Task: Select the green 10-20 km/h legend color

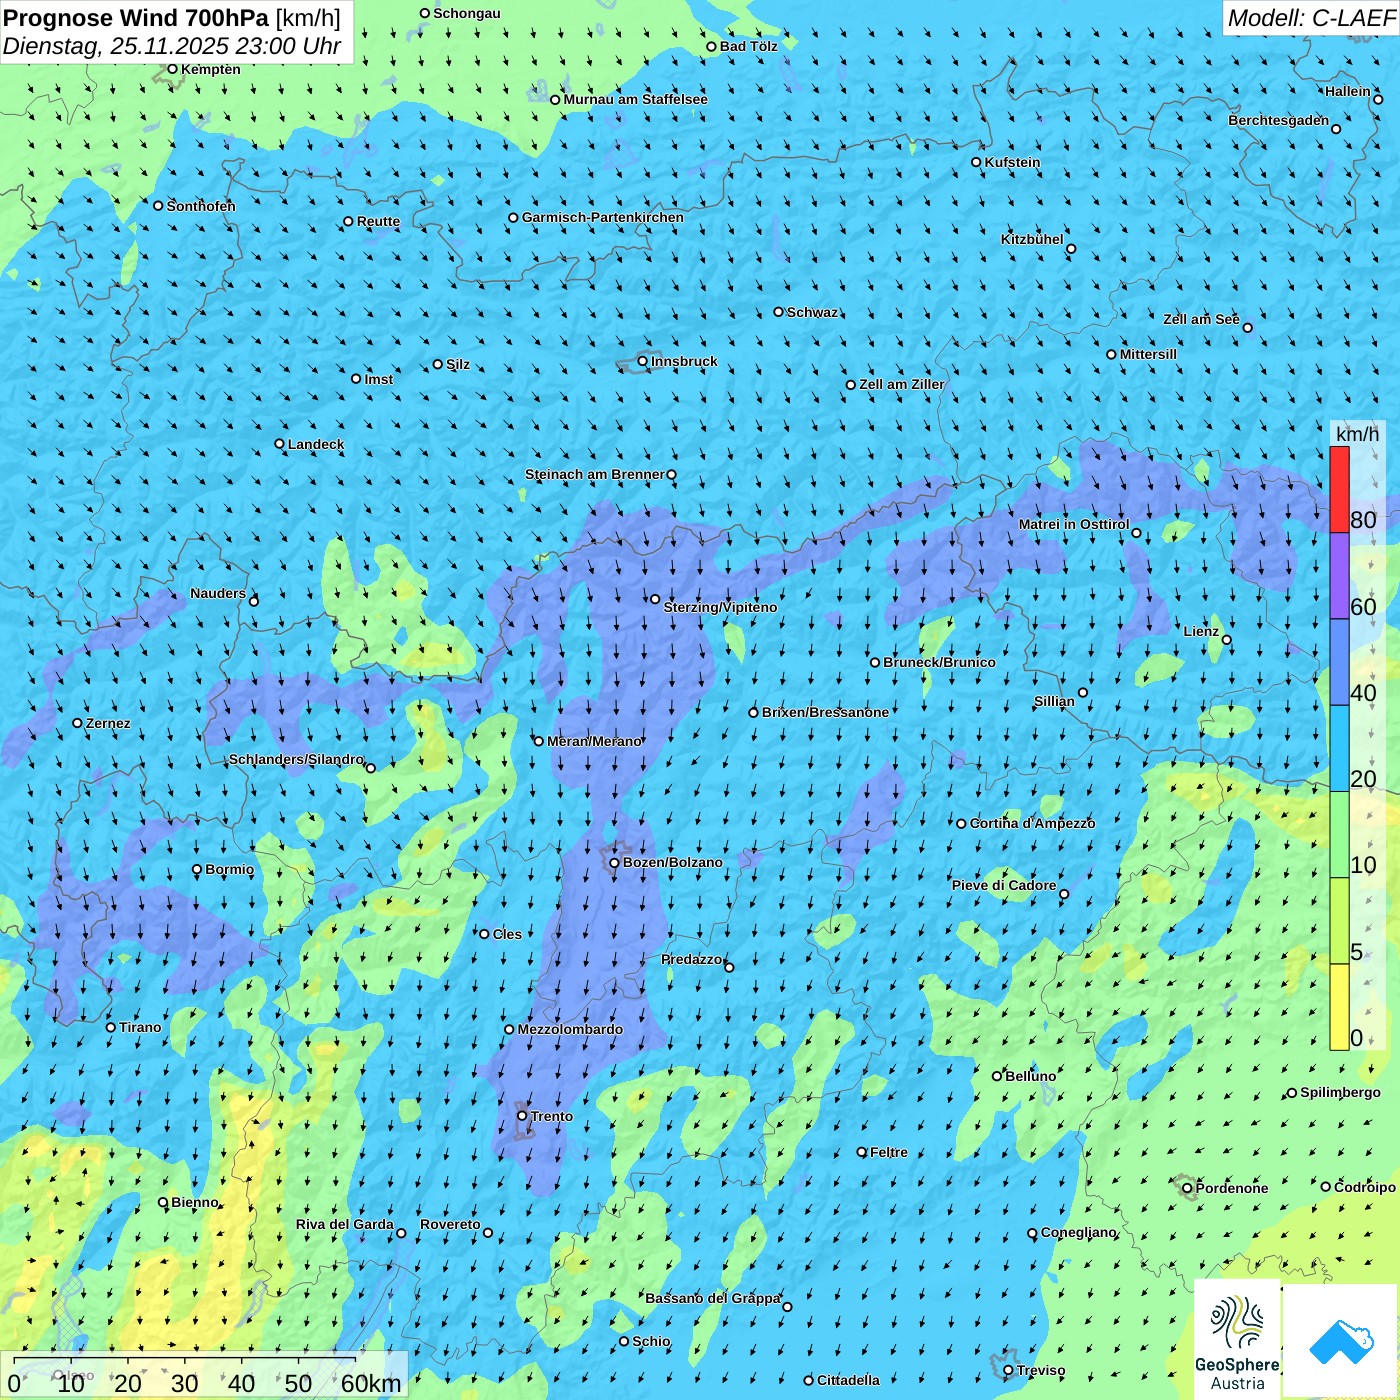Action: tap(1339, 835)
